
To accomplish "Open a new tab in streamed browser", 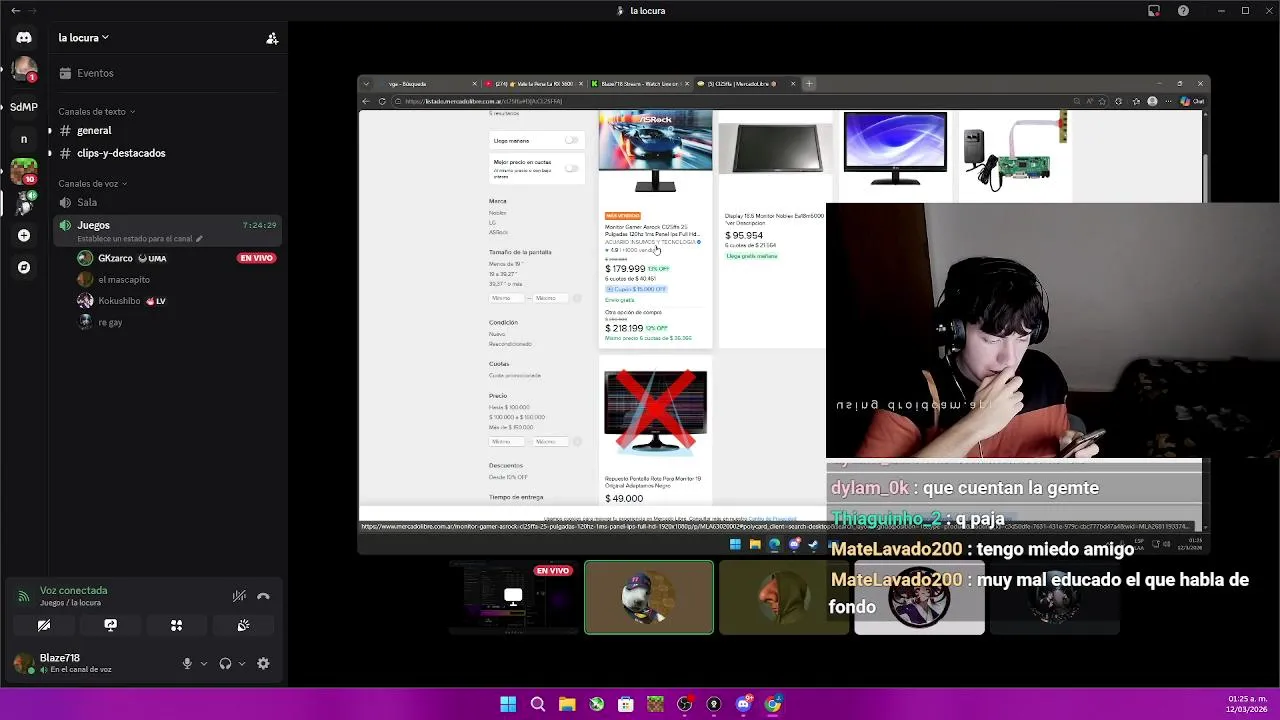I will coord(810,84).
